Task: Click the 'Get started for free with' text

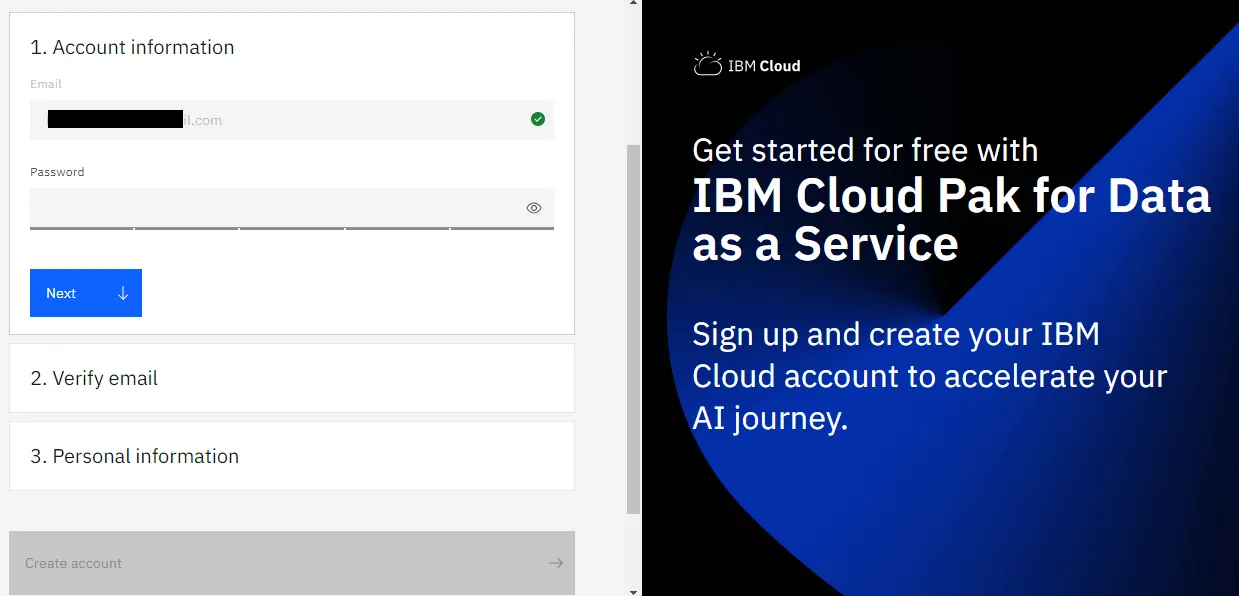Action: (865, 150)
